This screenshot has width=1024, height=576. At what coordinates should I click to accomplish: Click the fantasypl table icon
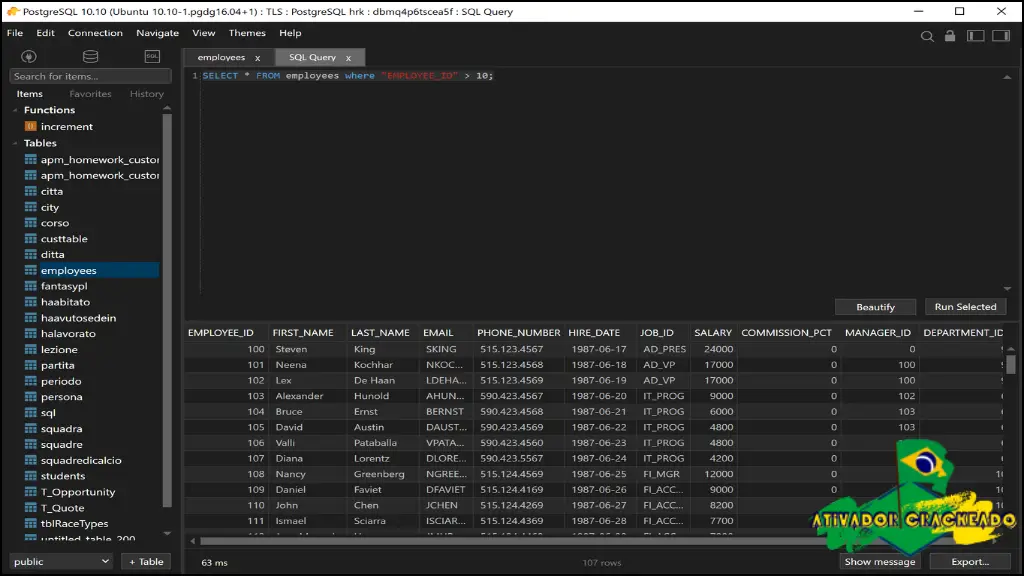31,286
